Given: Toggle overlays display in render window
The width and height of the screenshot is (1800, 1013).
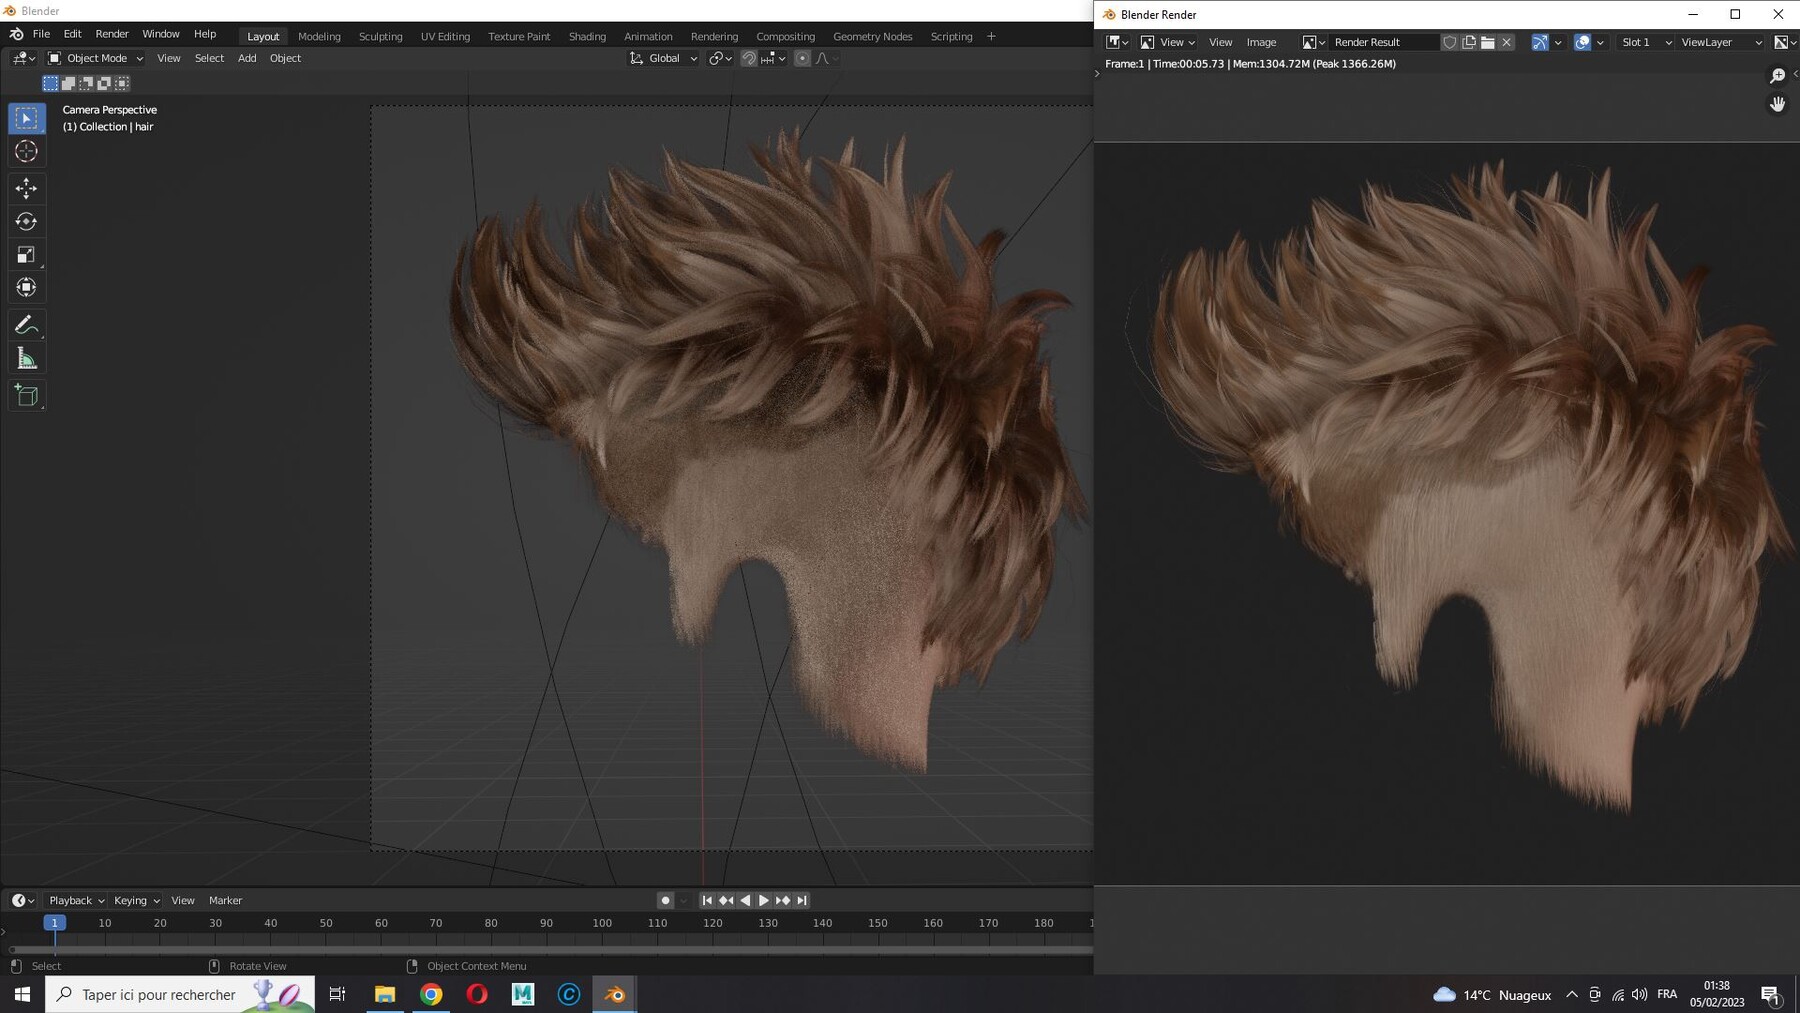Looking at the screenshot, I should [1582, 42].
